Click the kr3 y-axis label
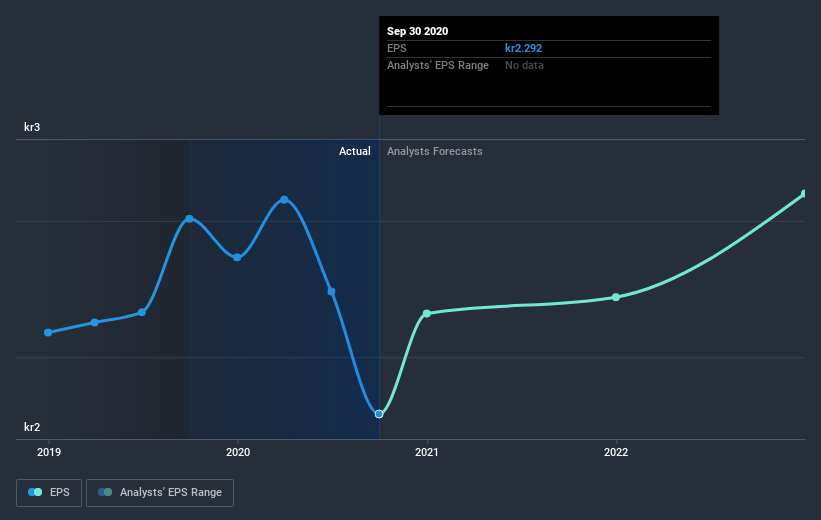The image size is (821, 520). [x=32, y=127]
